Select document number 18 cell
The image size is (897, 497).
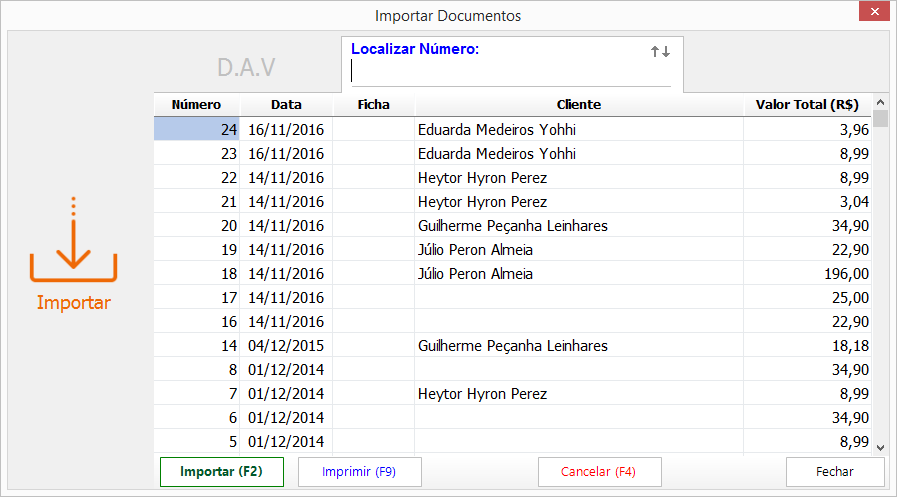197,274
